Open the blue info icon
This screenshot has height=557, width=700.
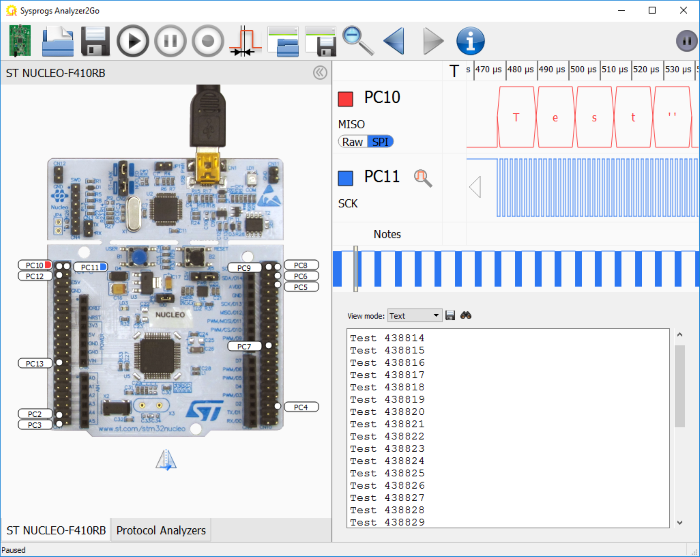[x=470, y=41]
